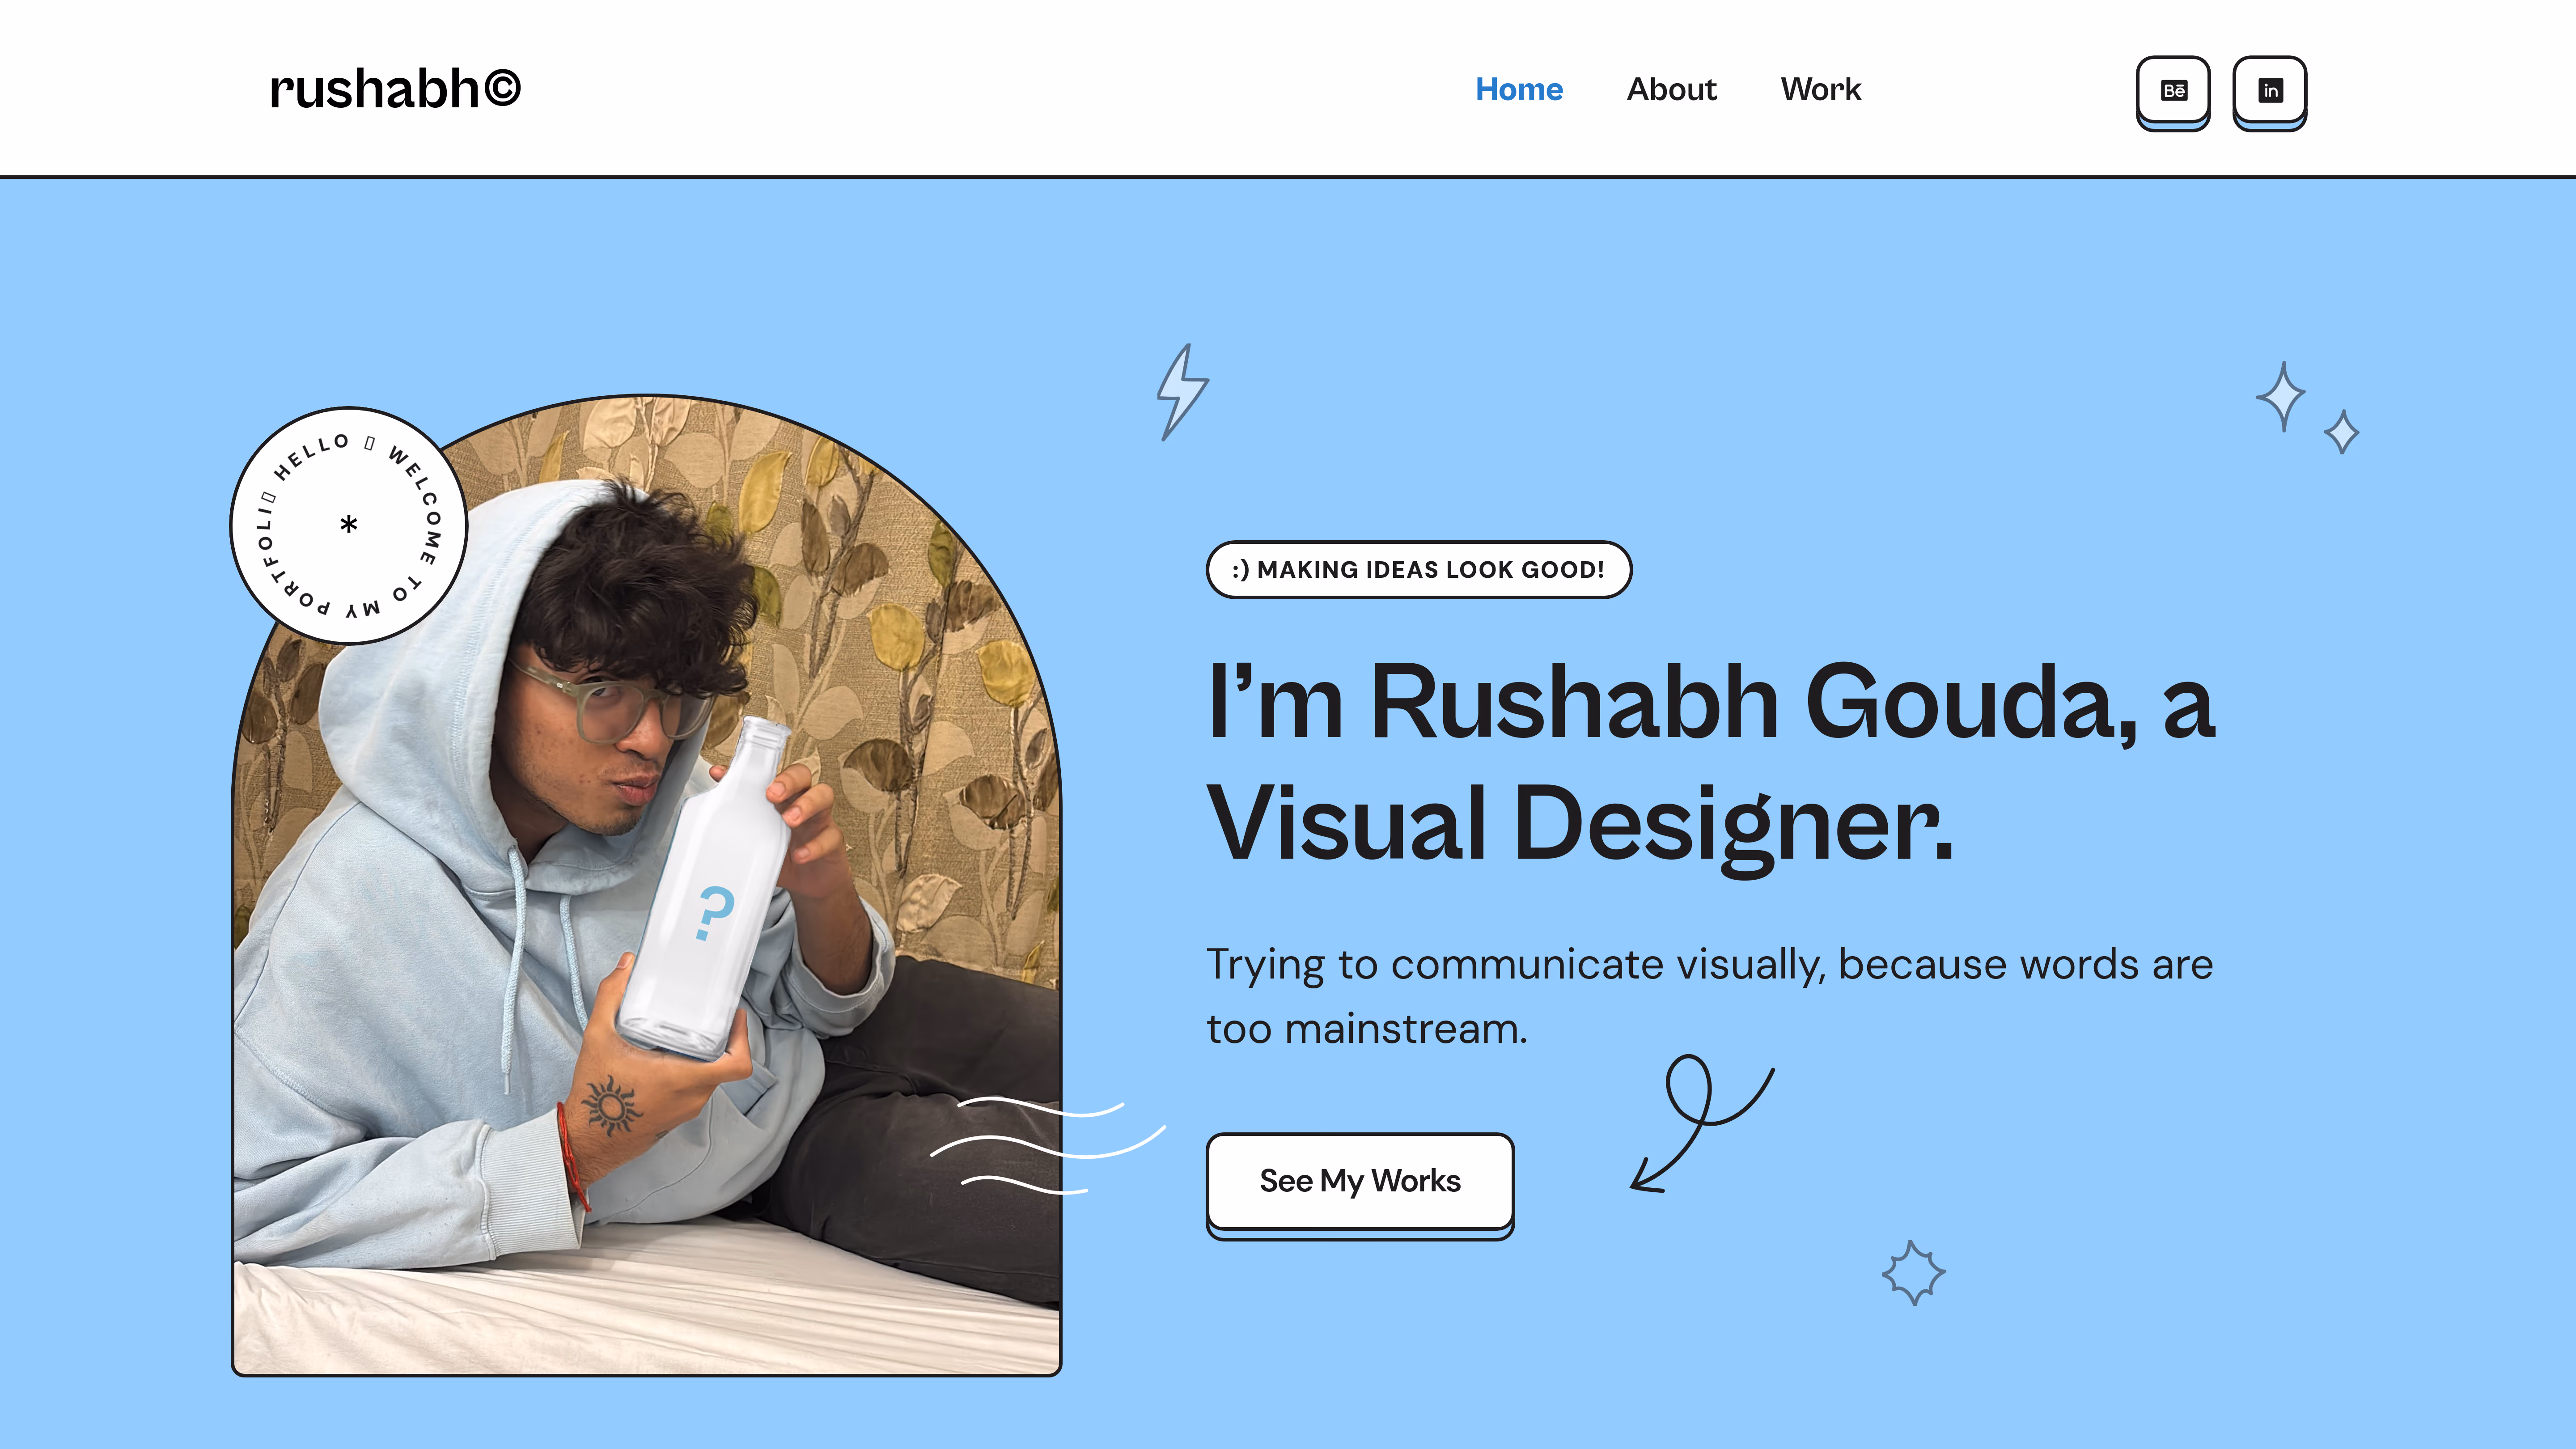Click the lightning bolt doodle

(1183, 392)
